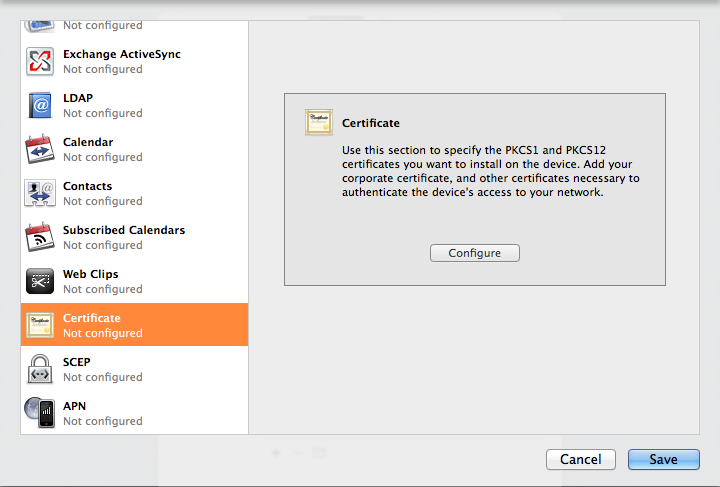
Task: Open the Web Clips label
Action: [91, 274]
